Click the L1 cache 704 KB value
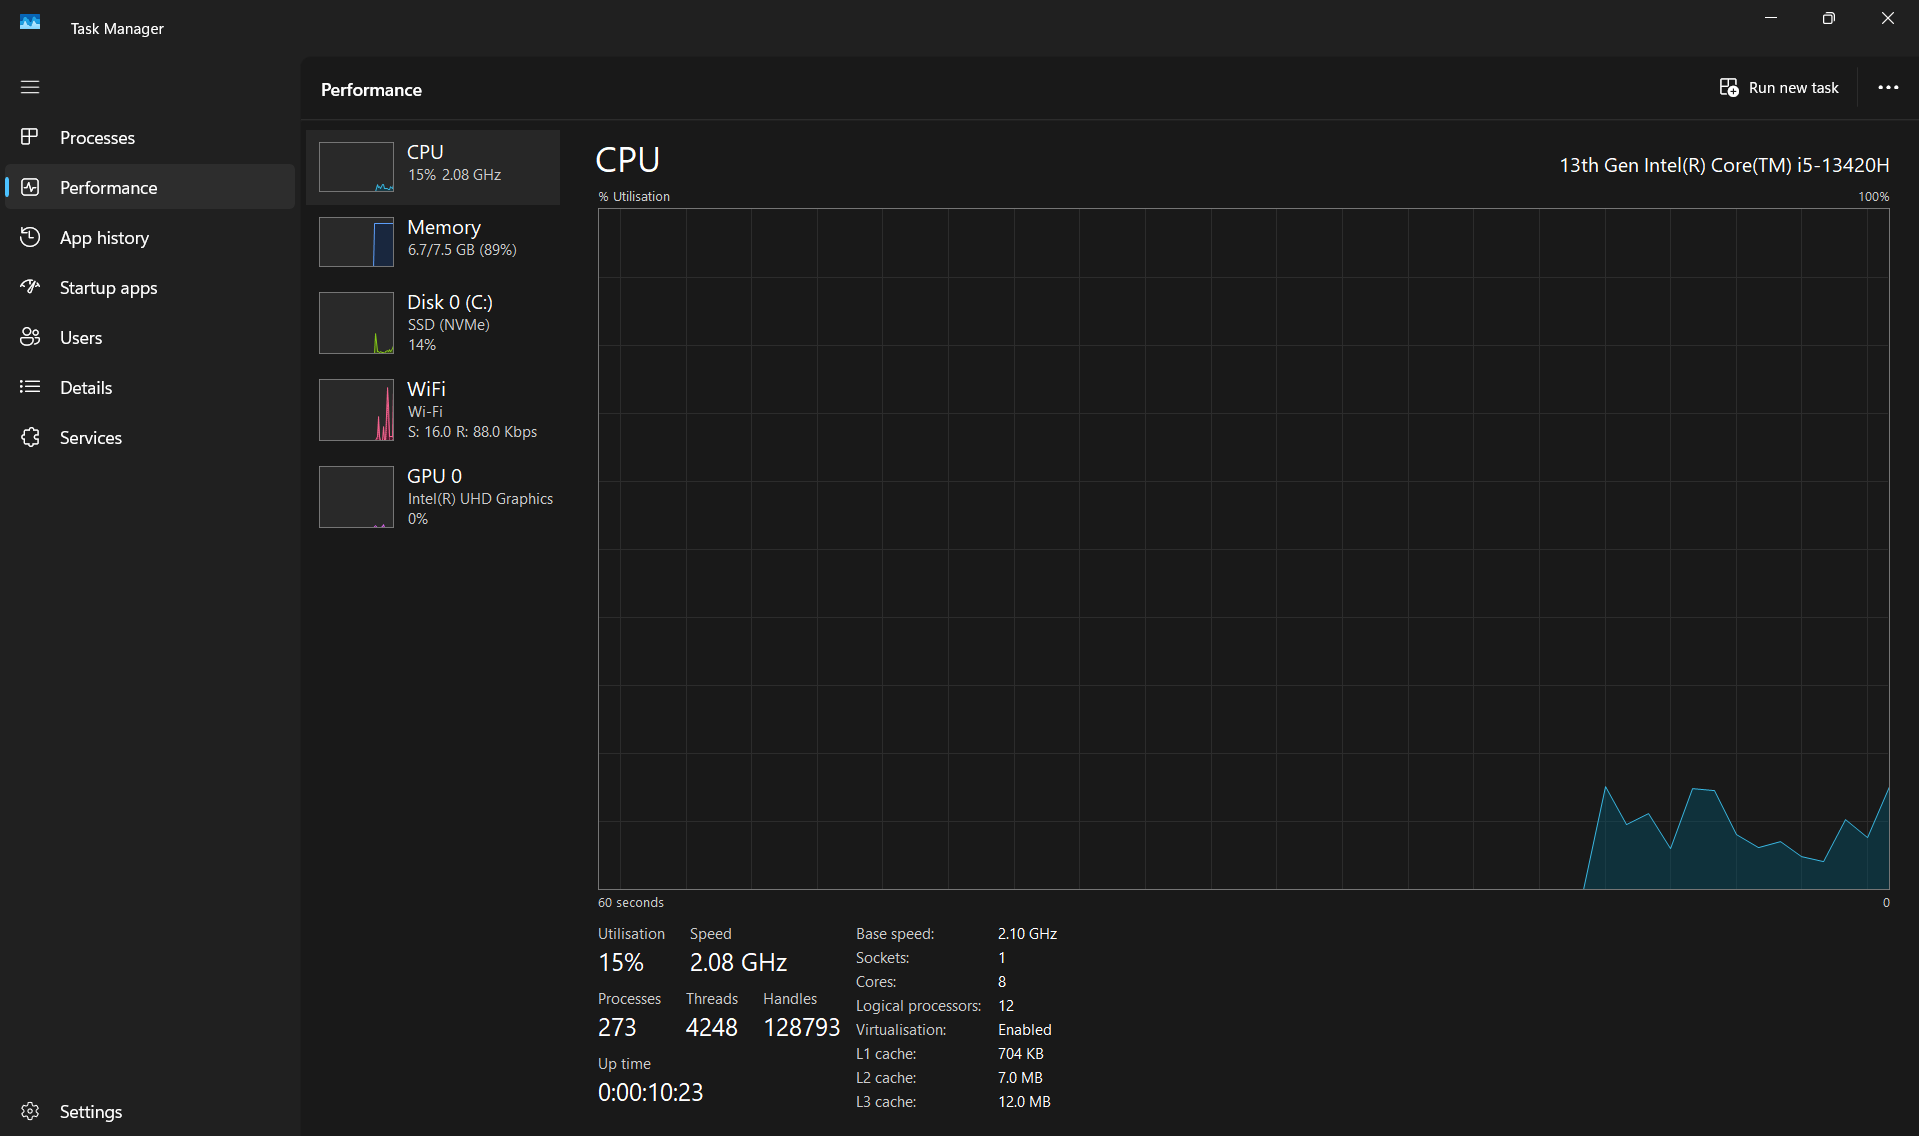 (x=1021, y=1054)
